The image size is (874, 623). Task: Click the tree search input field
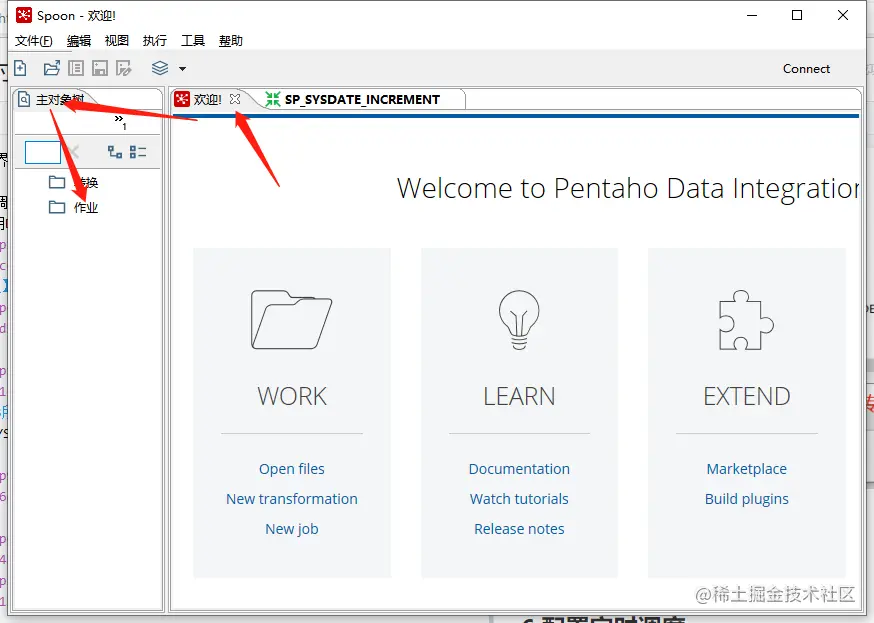pos(43,152)
